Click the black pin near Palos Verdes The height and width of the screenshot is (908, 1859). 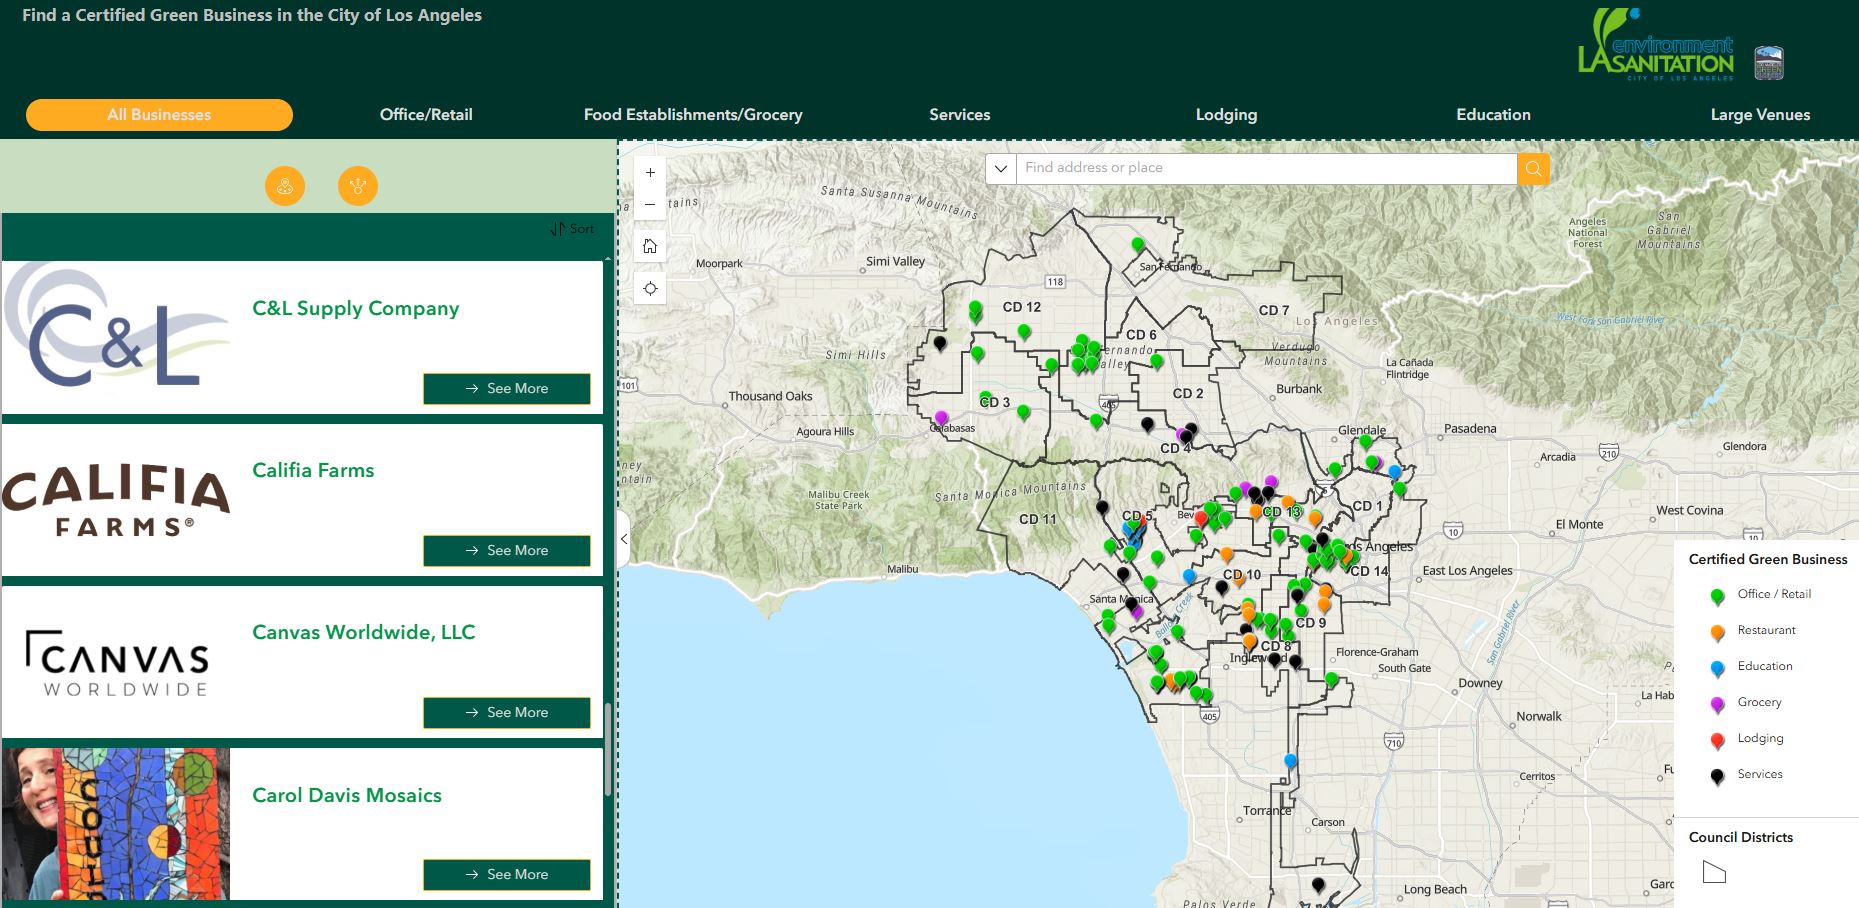(x=1318, y=885)
